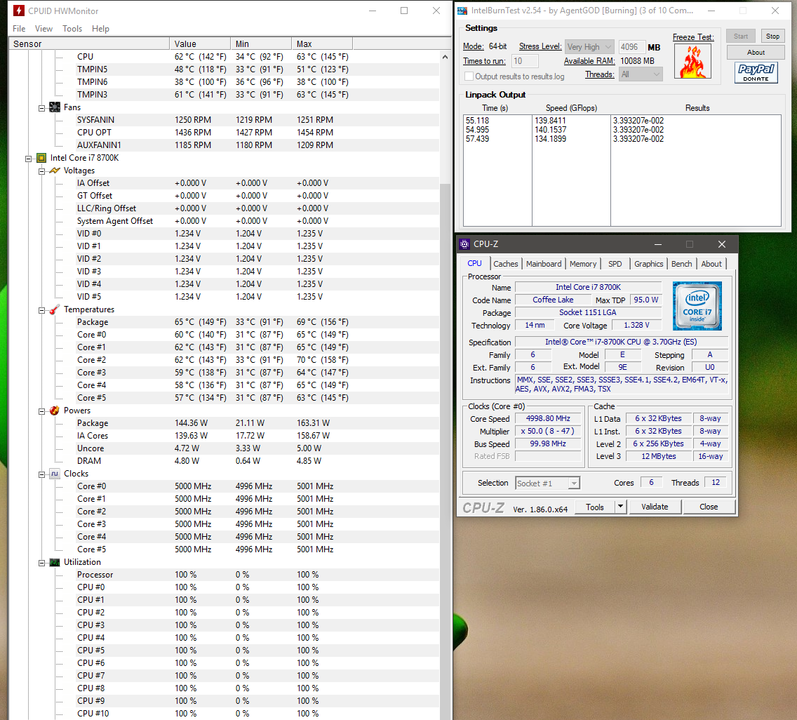
Task: Click the Core Speed 4998.80 MHz value
Action: [x=548, y=418]
